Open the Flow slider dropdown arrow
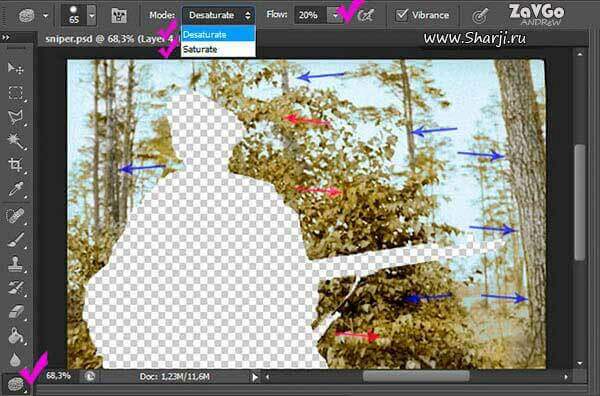This screenshot has width=600, height=396. click(x=335, y=15)
